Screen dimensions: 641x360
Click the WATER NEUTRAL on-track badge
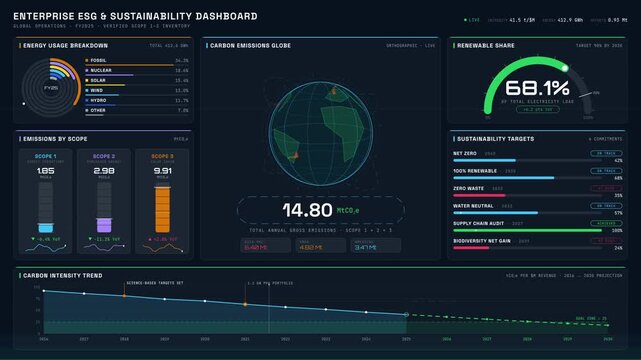[606, 206]
